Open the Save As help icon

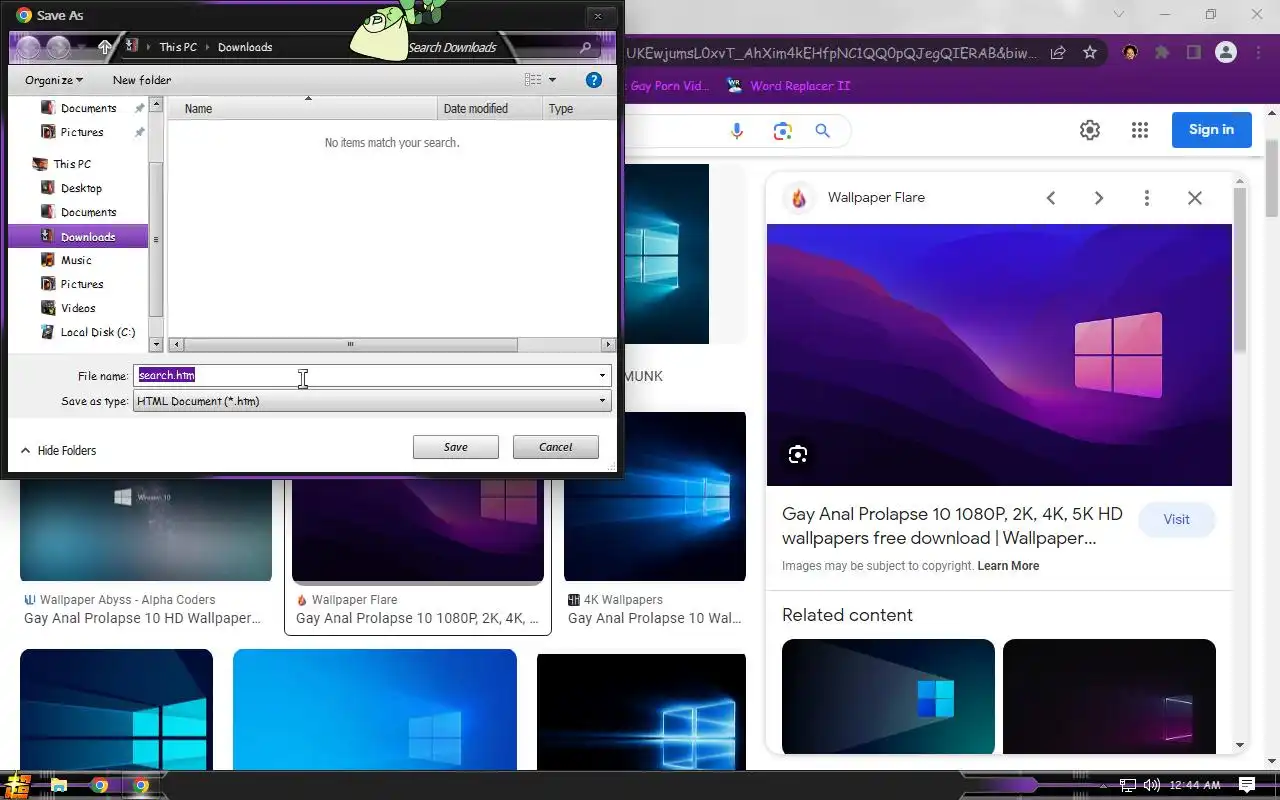(x=593, y=80)
